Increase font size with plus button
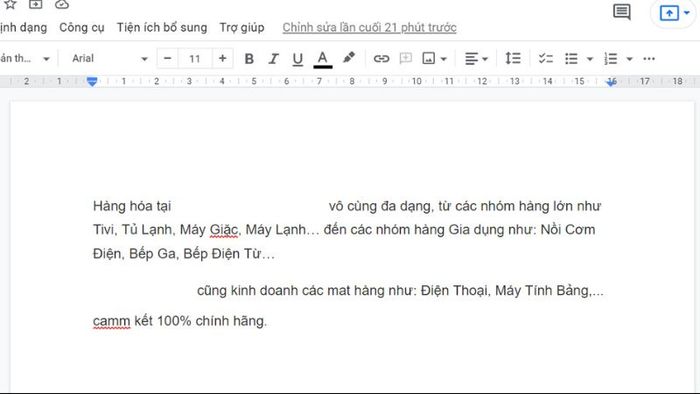This screenshot has height=394, width=700. point(222,58)
